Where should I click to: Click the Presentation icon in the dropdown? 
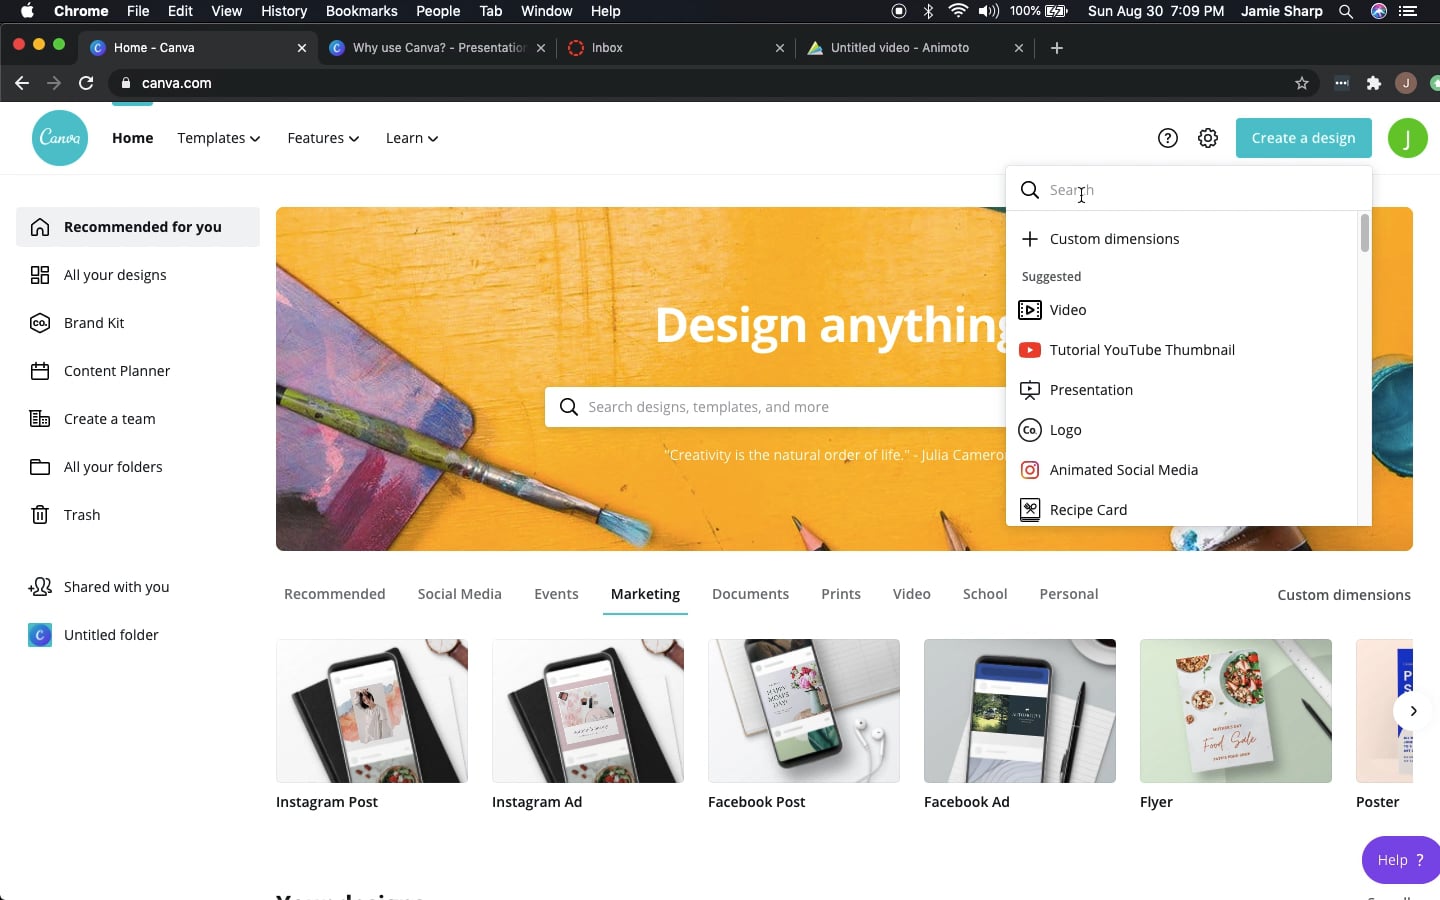[x=1030, y=390]
